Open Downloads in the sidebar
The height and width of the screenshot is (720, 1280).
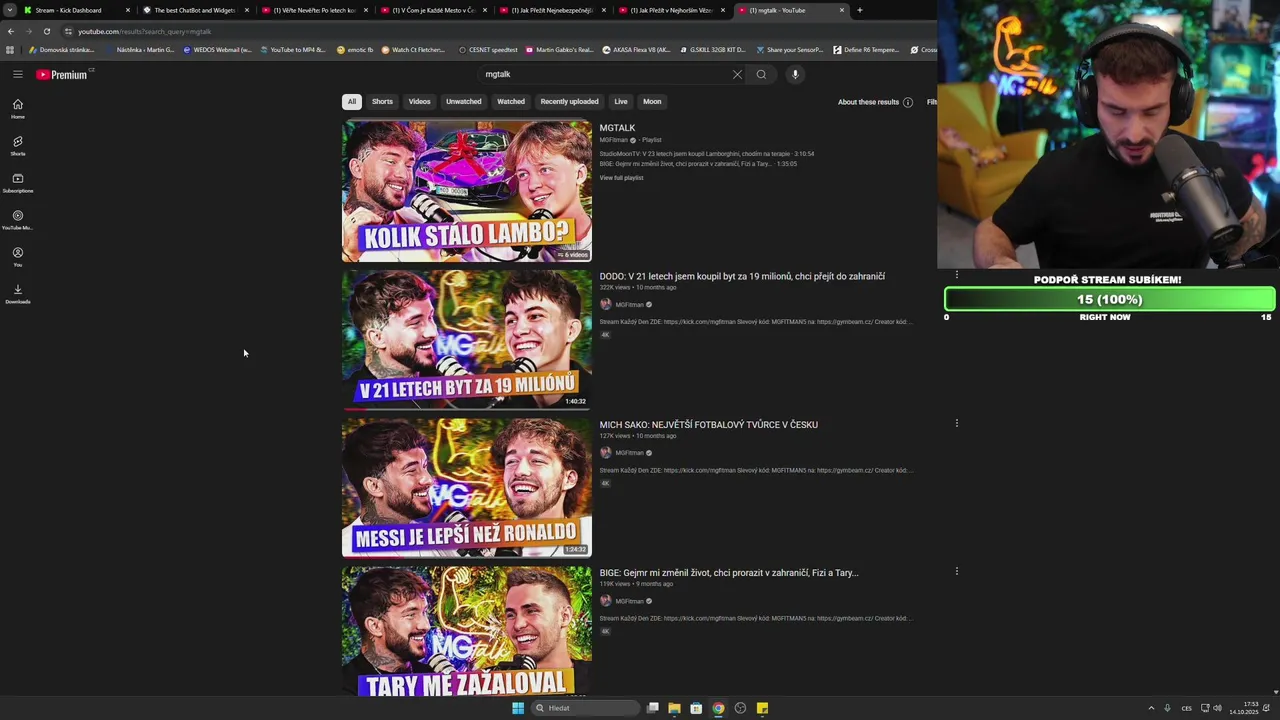tap(18, 294)
